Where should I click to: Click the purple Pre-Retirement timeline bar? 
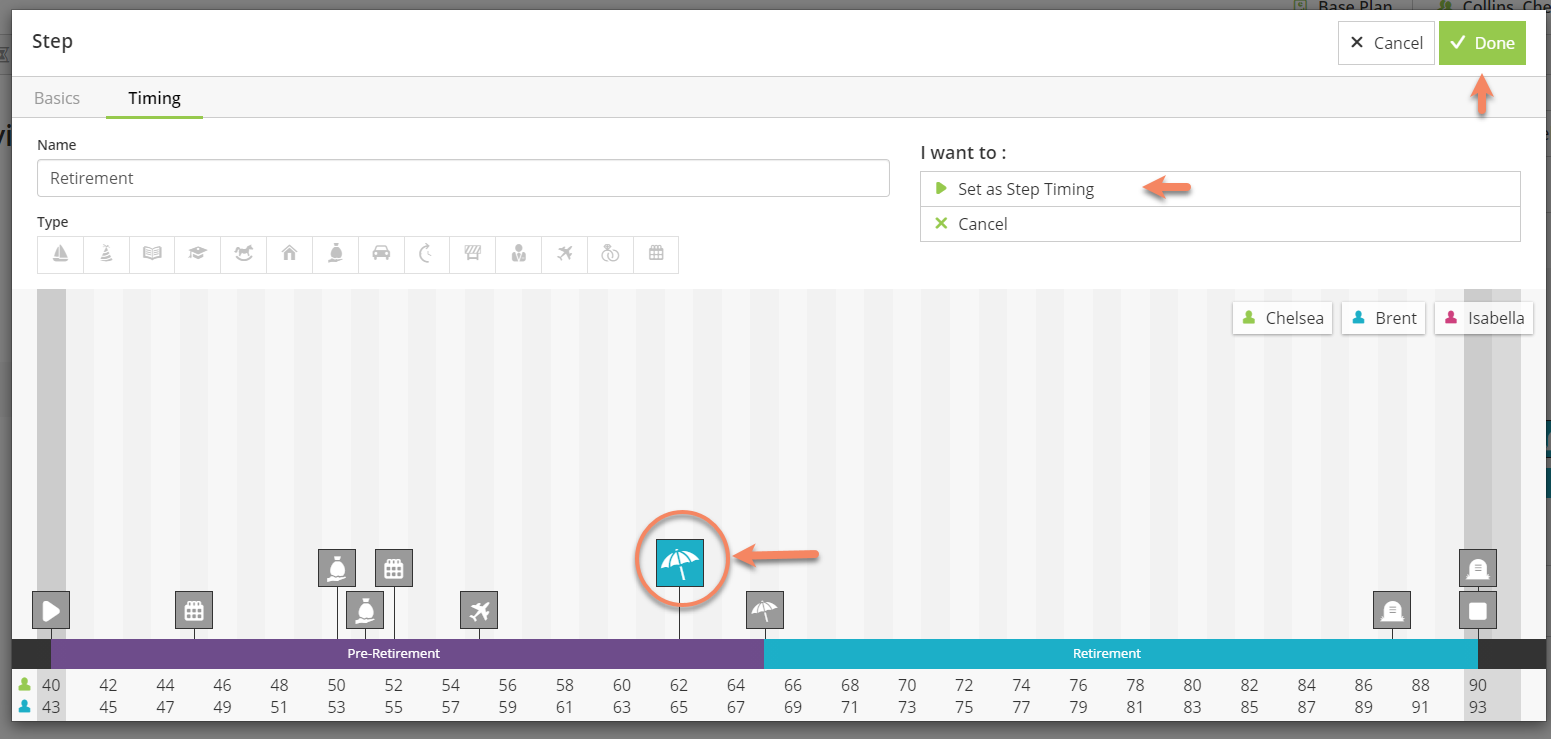click(x=394, y=653)
